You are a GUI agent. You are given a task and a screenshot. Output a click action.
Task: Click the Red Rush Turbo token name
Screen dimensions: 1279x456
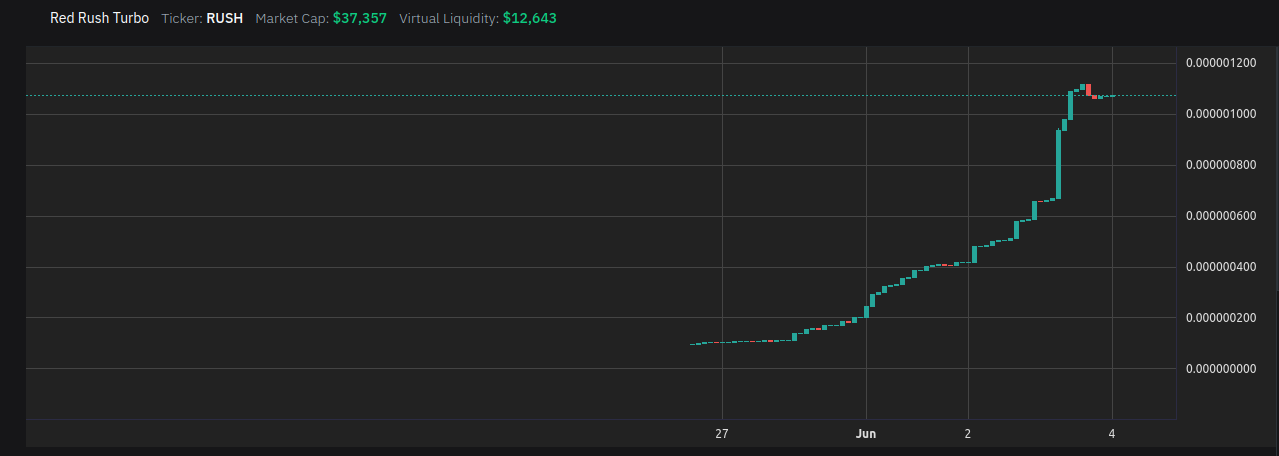coord(99,18)
